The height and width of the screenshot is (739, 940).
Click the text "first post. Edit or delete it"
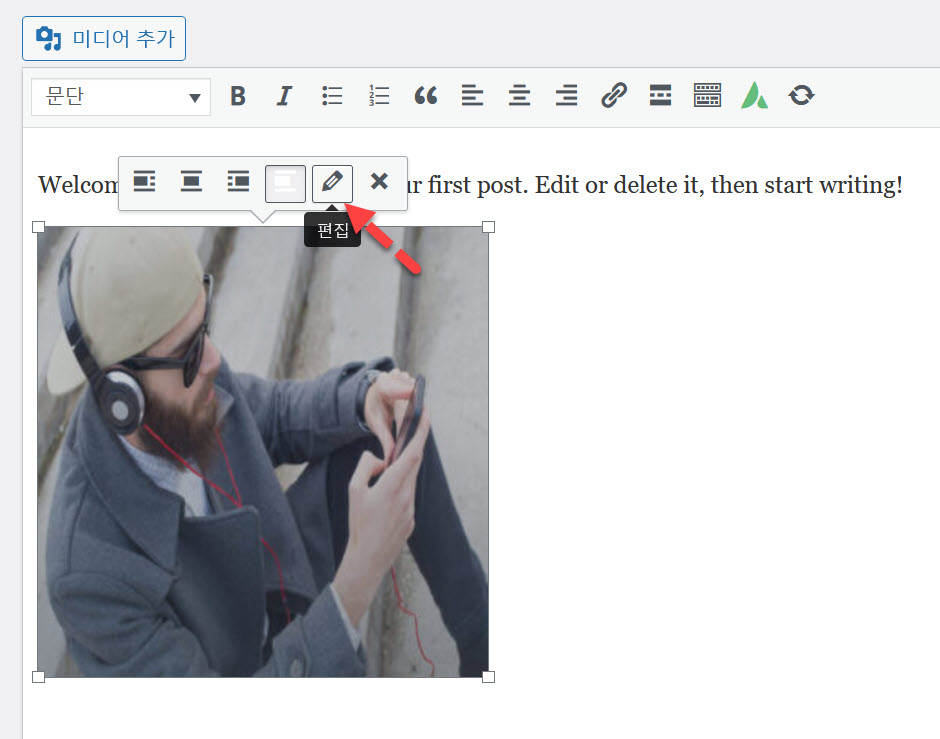564,185
